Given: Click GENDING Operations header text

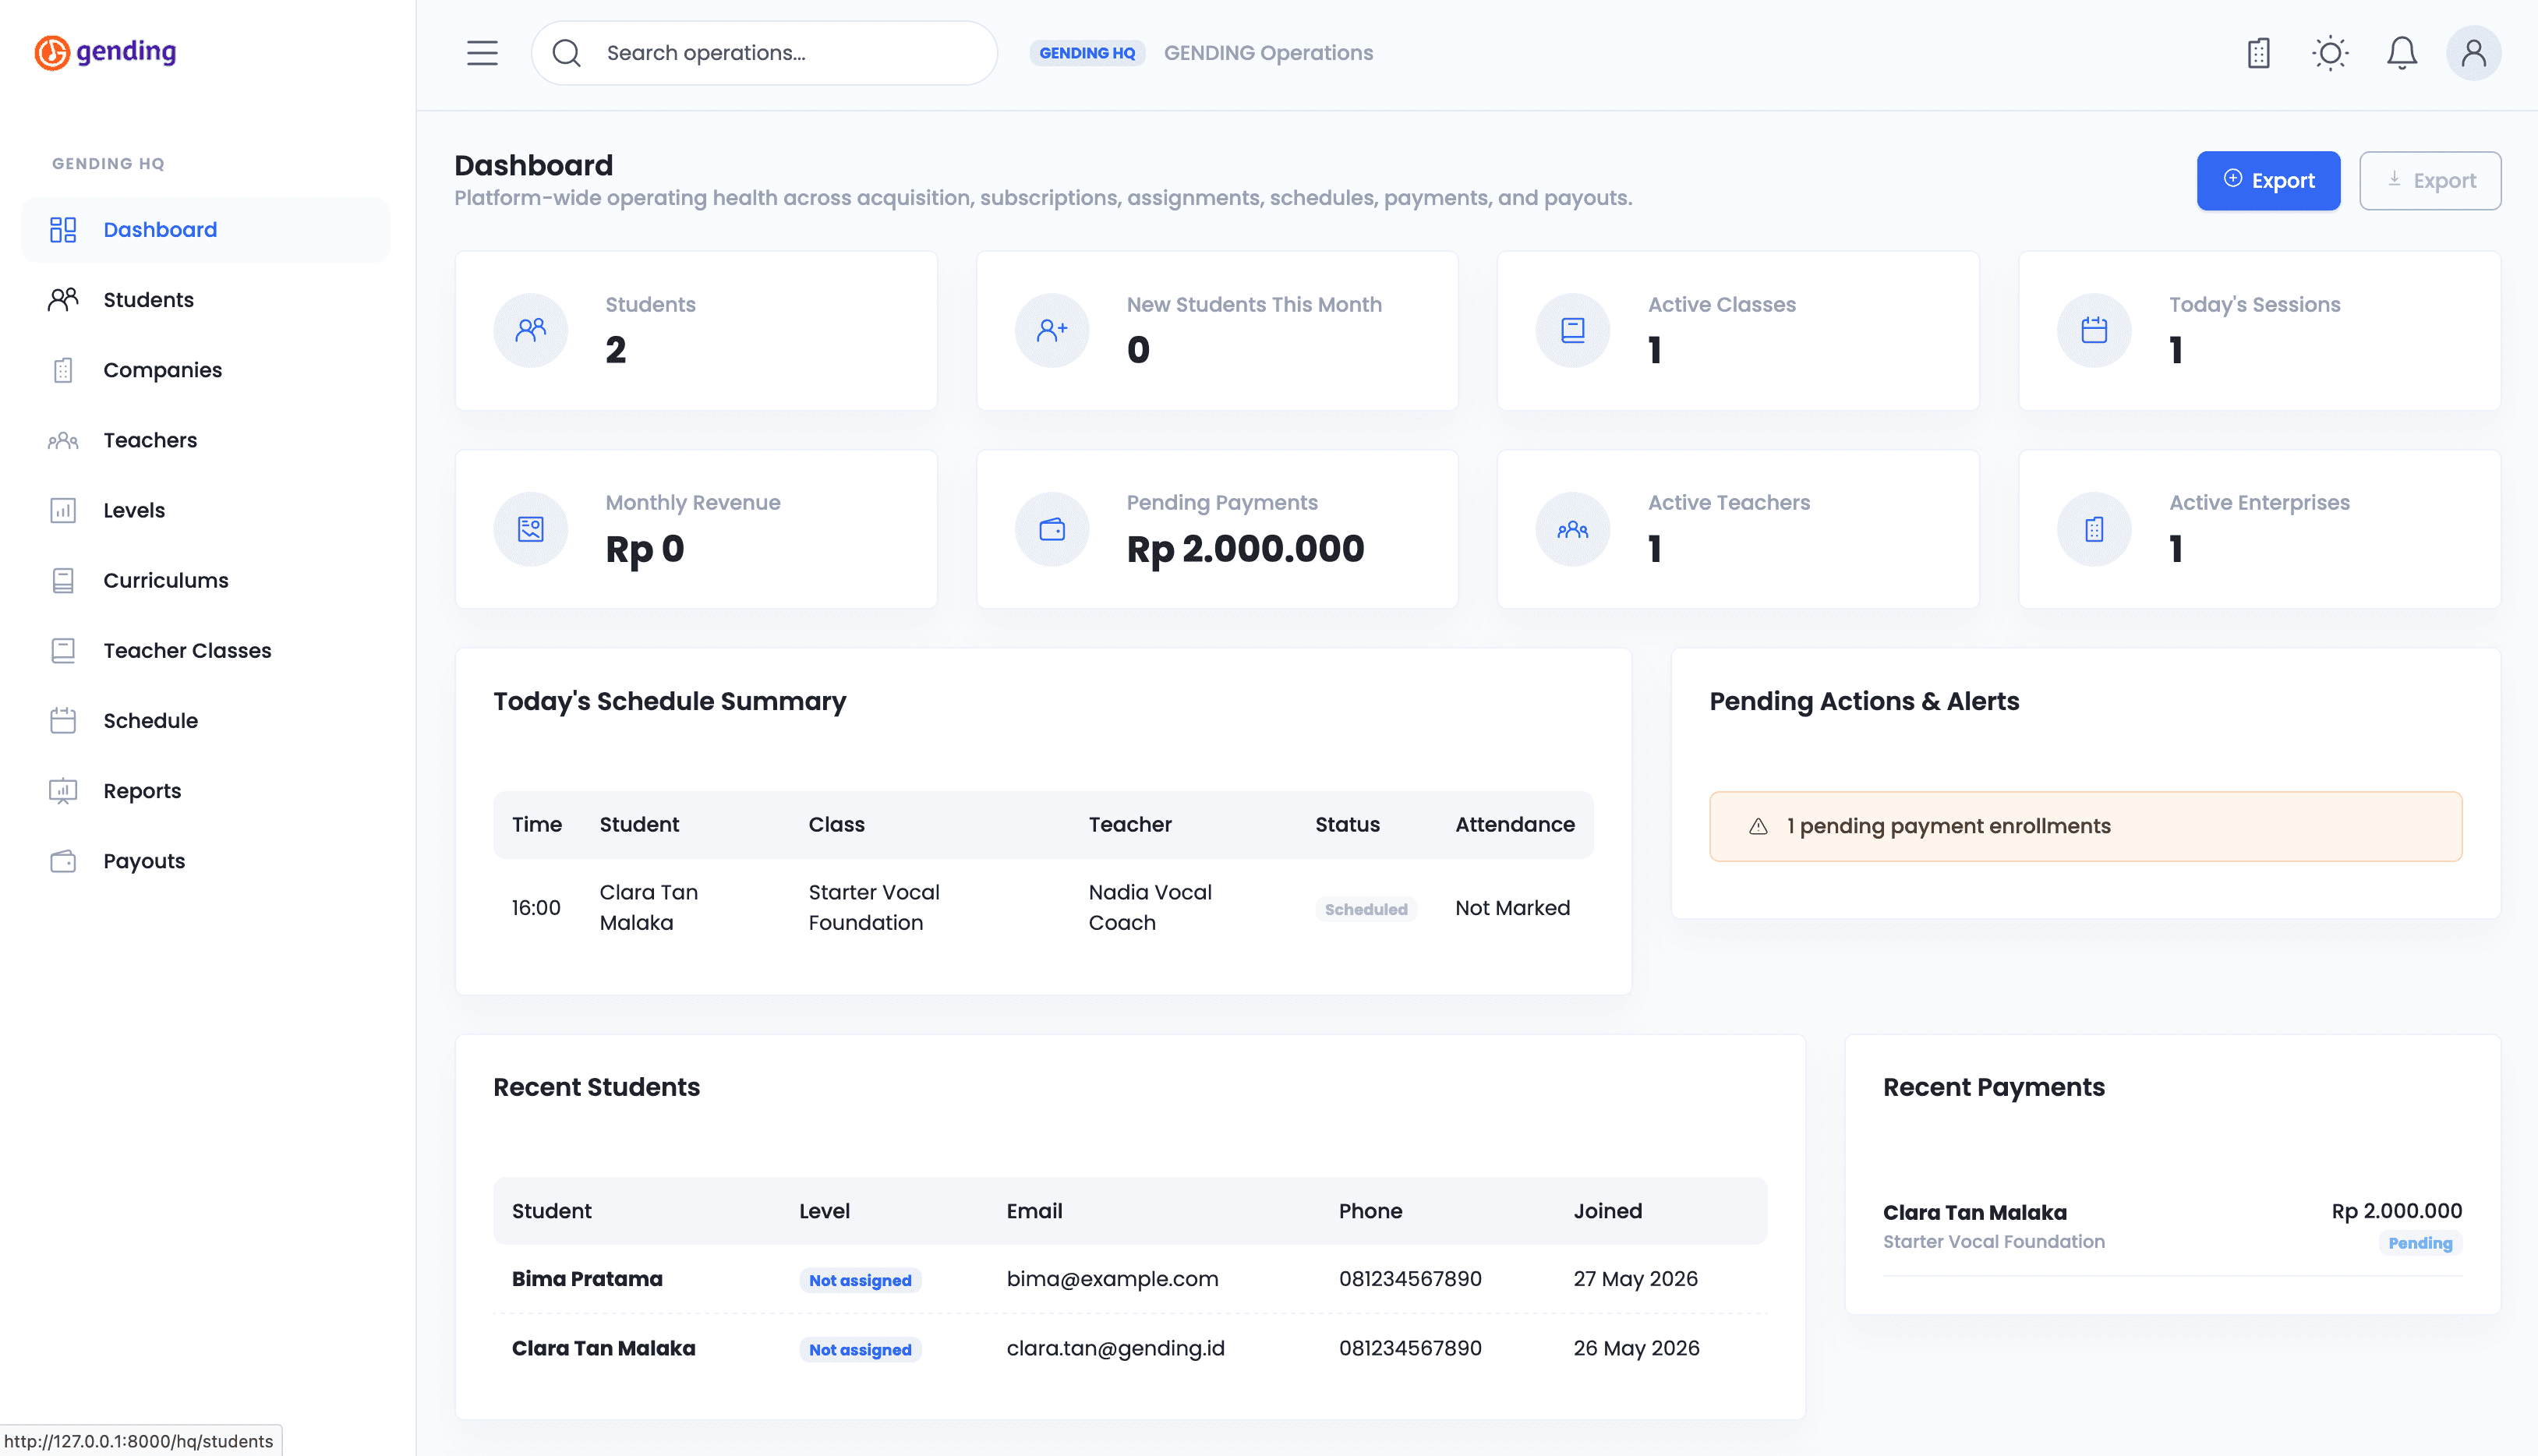Looking at the screenshot, I should (1268, 53).
